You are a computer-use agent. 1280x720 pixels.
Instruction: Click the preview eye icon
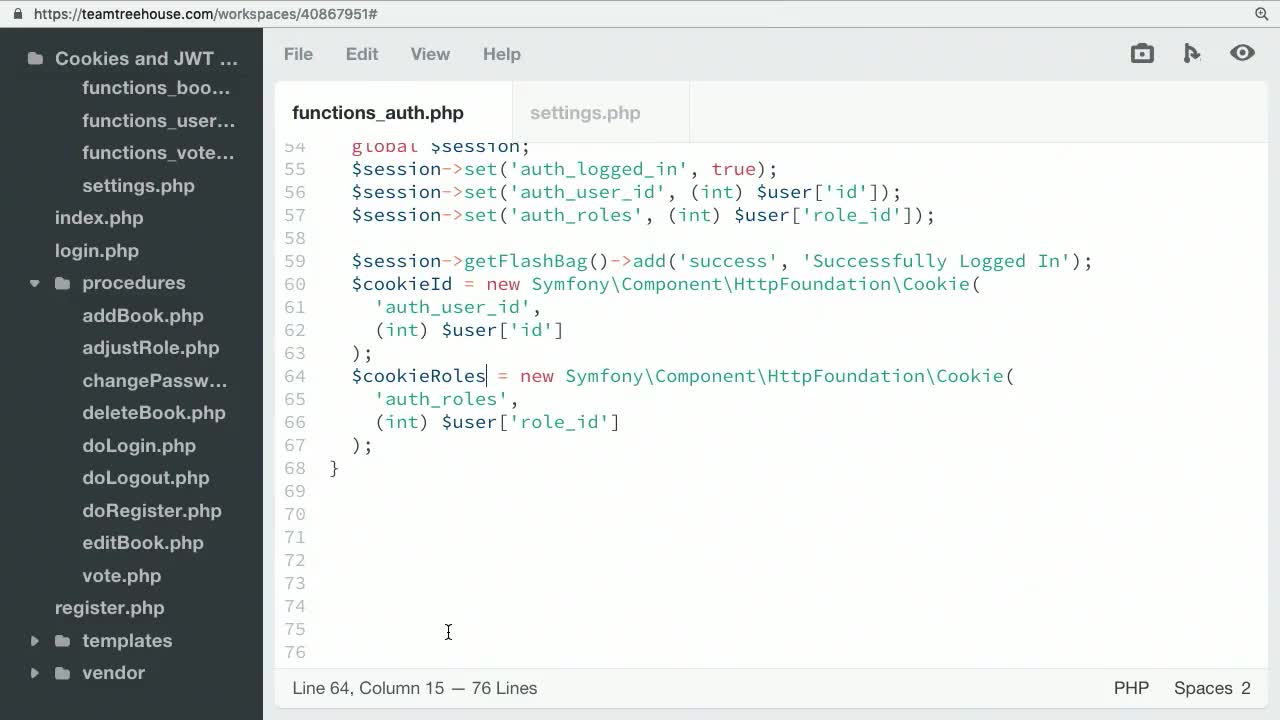click(1242, 53)
